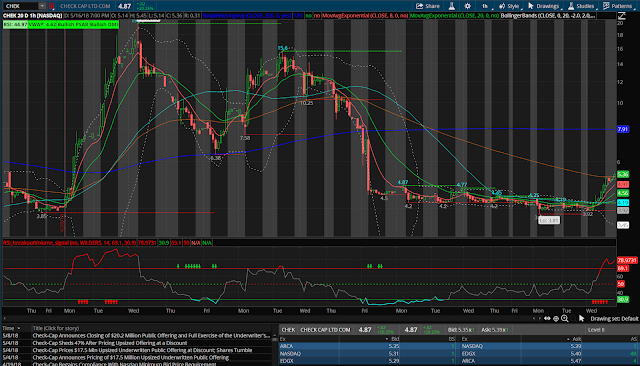The image size is (640, 366).
Task: Click the CHECK CAP LTD COM name in top bar
Action: click(x=85, y=6)
